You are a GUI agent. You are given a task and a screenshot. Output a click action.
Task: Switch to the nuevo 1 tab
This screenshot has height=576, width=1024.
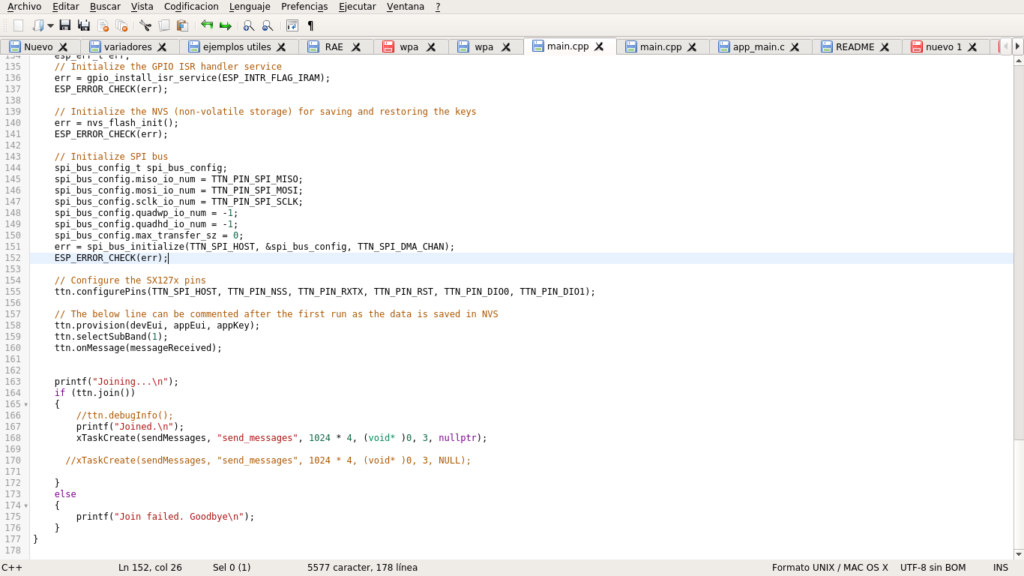[943, 47]
